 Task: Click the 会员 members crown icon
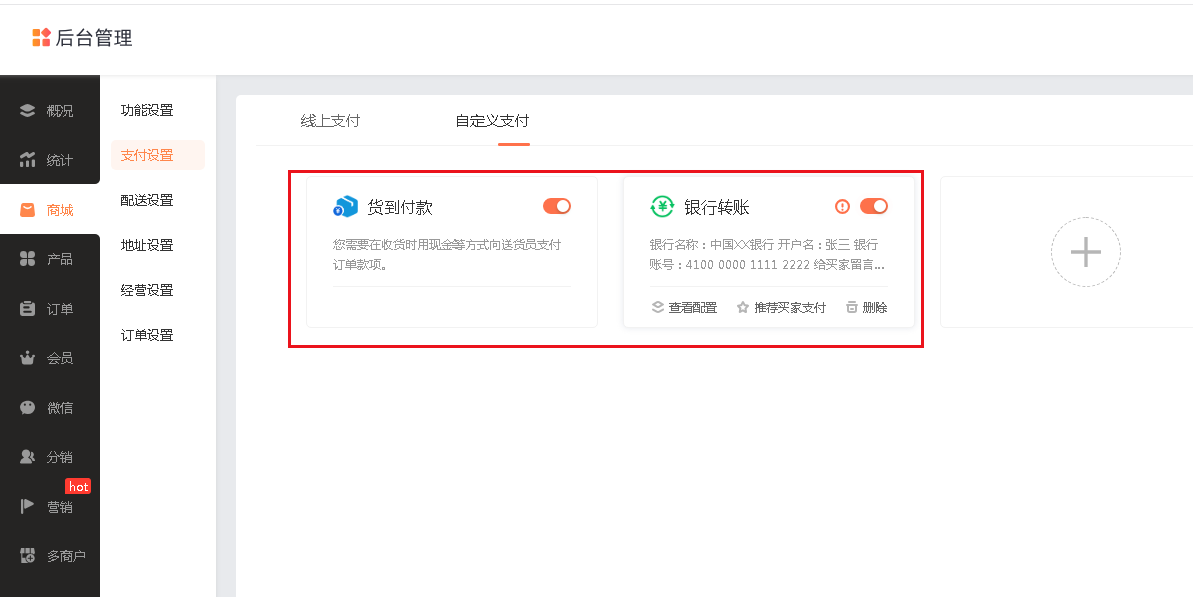(x=28, y=358)
